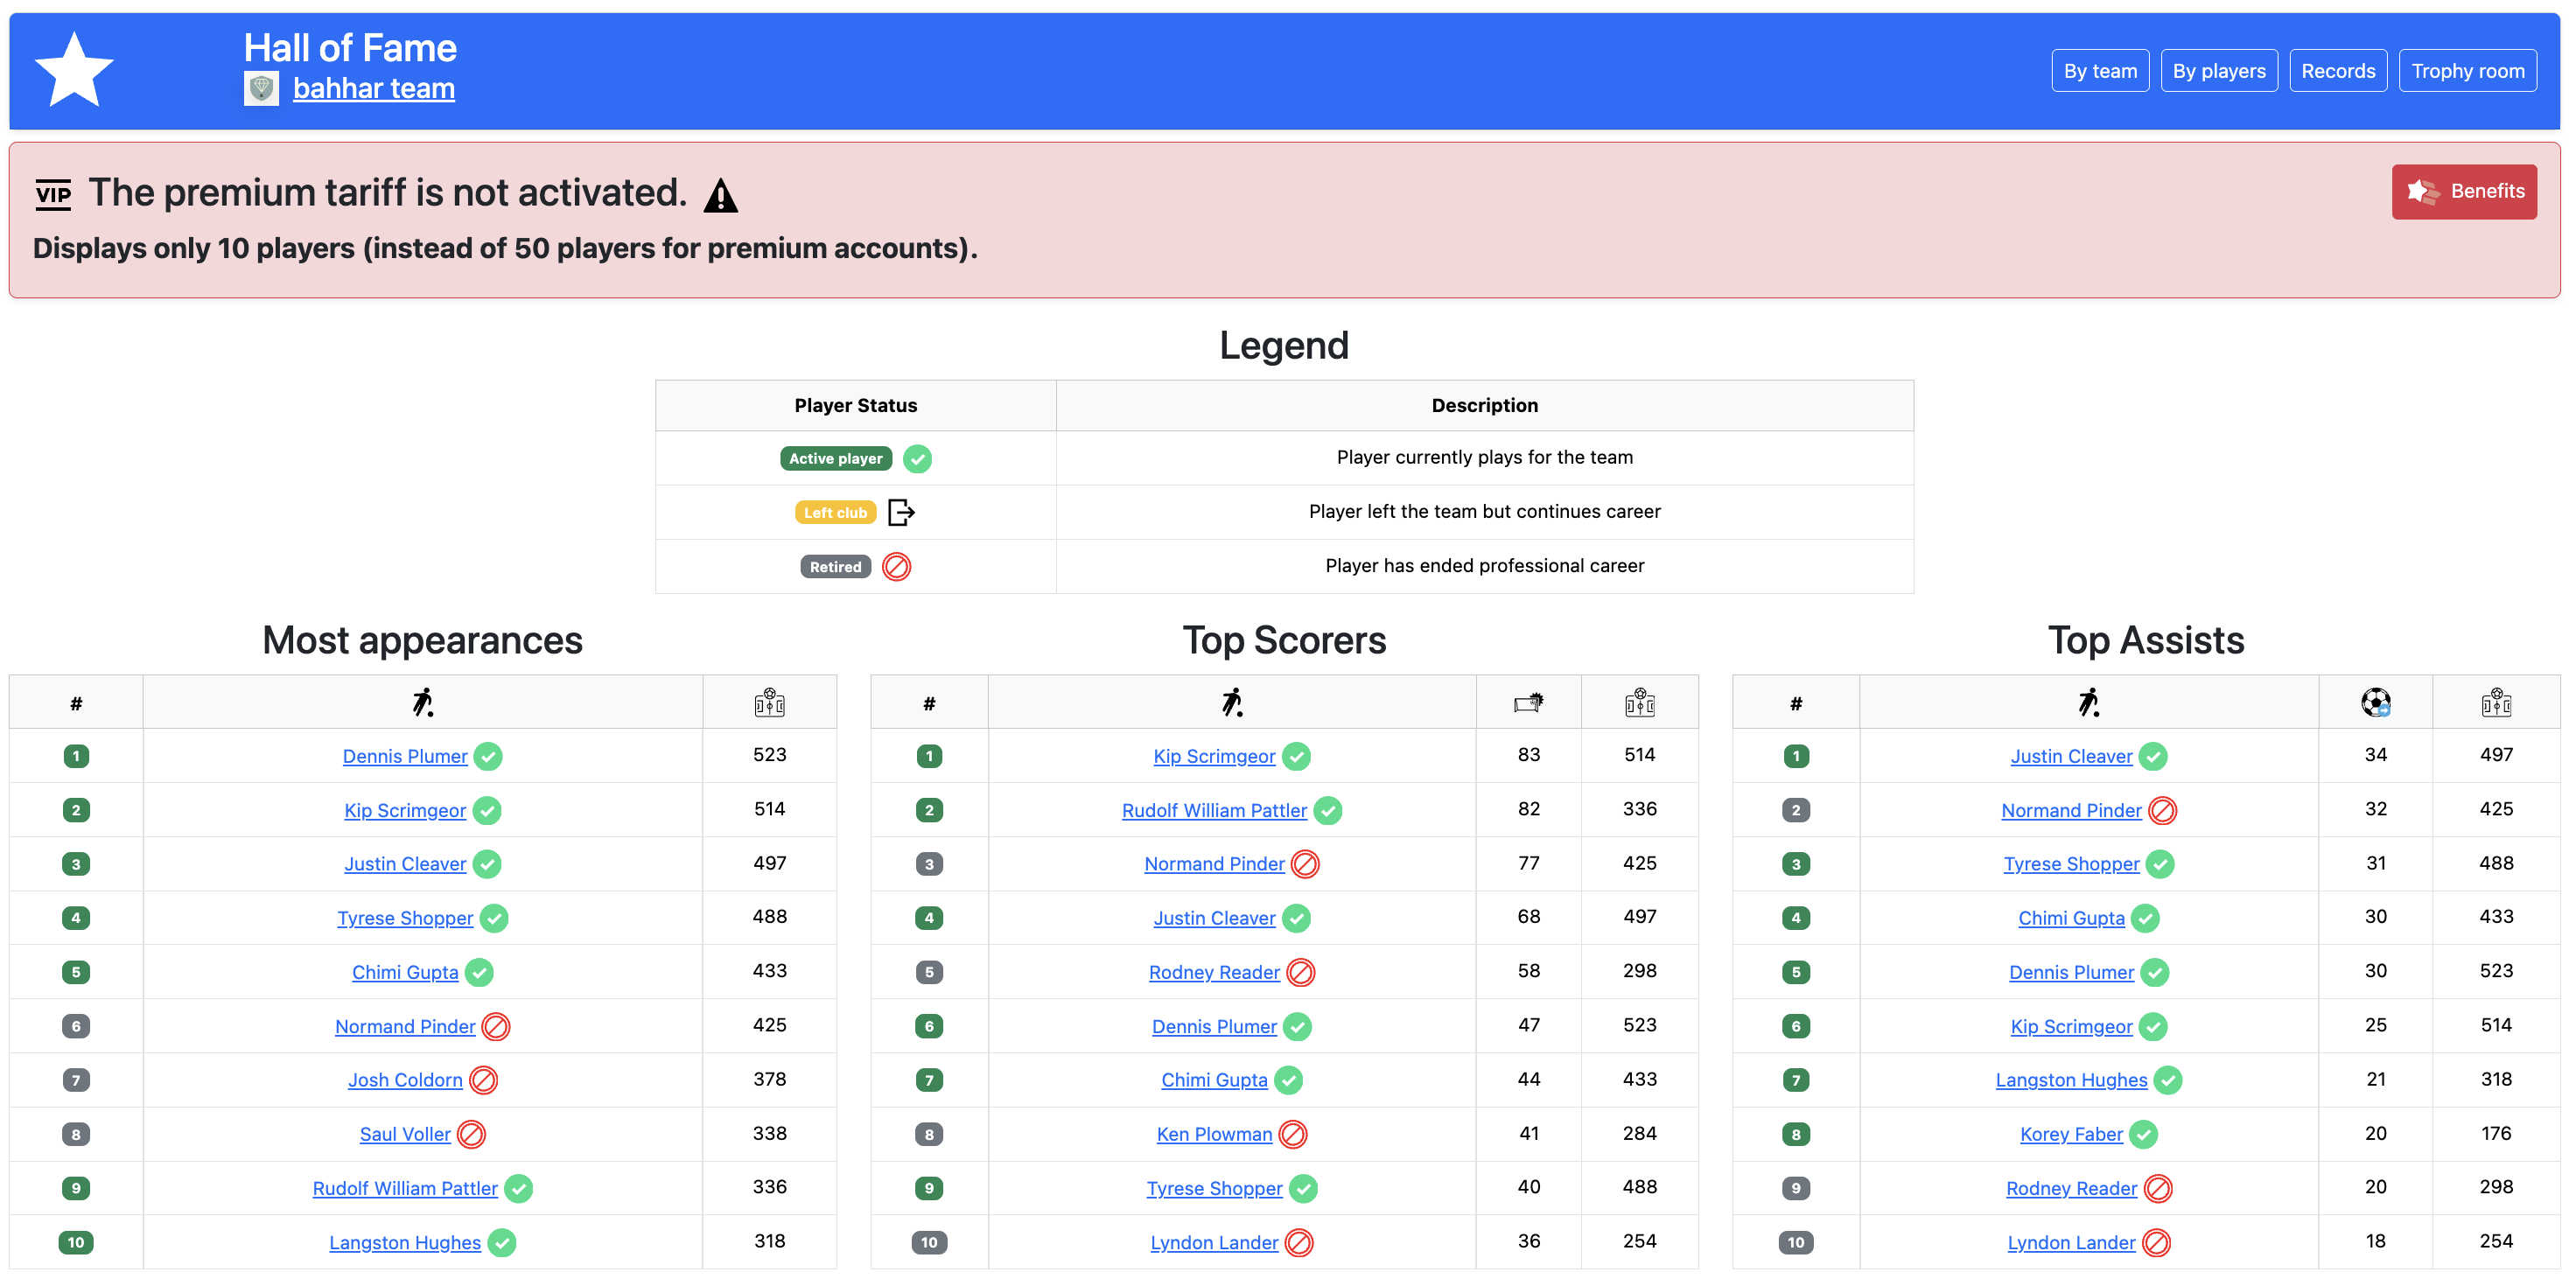Open Korey Faber link
The height and width of the screenshot is (1279, 2576).
pyautogui.click(x=2071, y=1135)
